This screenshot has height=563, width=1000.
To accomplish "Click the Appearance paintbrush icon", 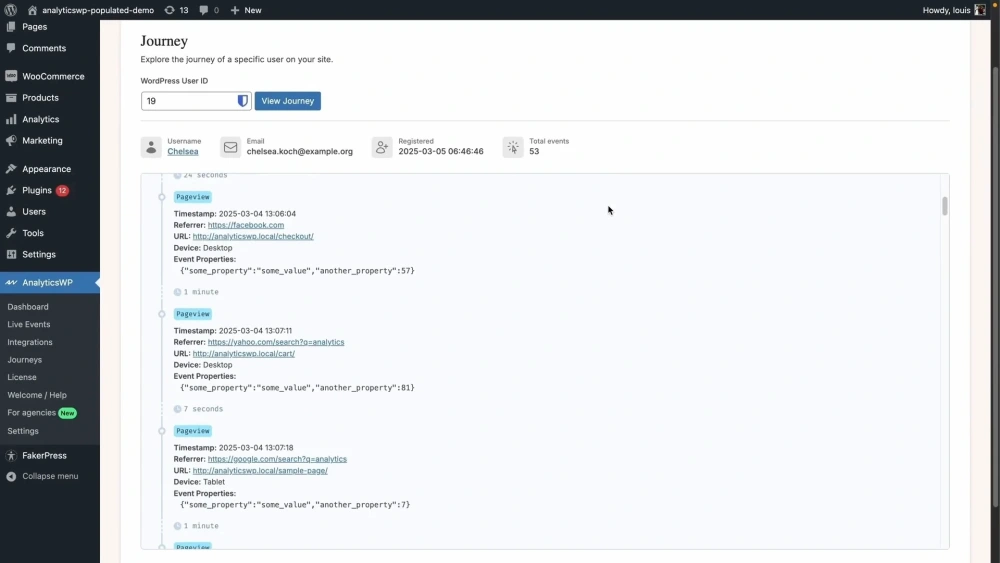I will click(x=11, y=169).
